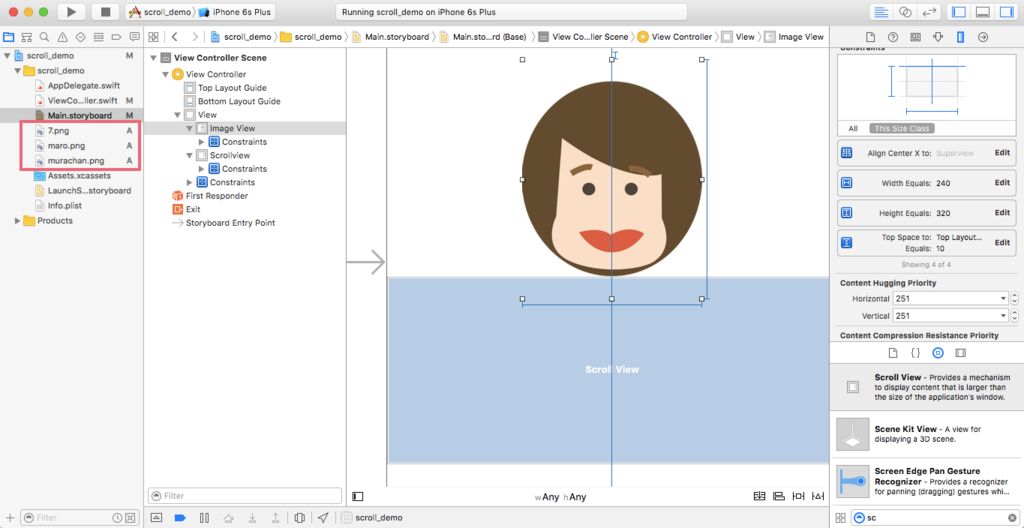Open the Pin constraints popup
Screen dimensions: 1024x528
799,497
